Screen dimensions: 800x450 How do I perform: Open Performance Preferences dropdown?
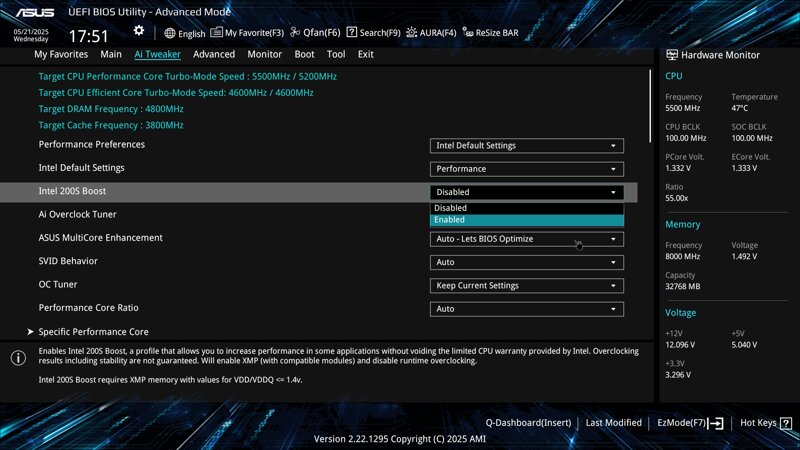(x=527, y=145)
